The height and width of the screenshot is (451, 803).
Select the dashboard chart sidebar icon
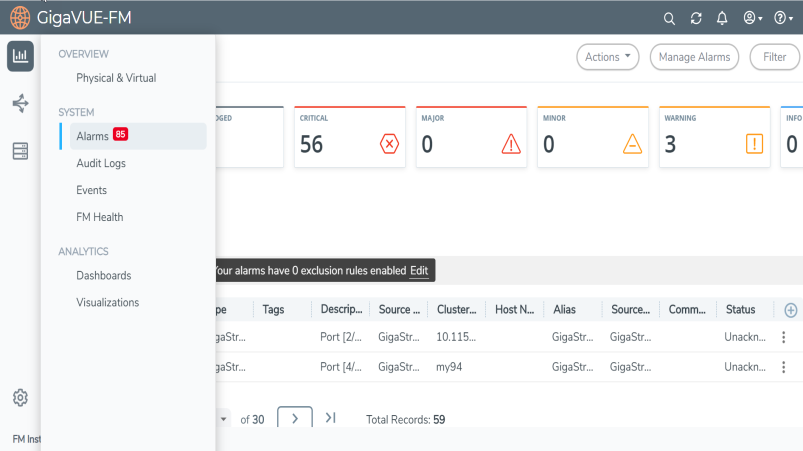click(x=20, y=57)
